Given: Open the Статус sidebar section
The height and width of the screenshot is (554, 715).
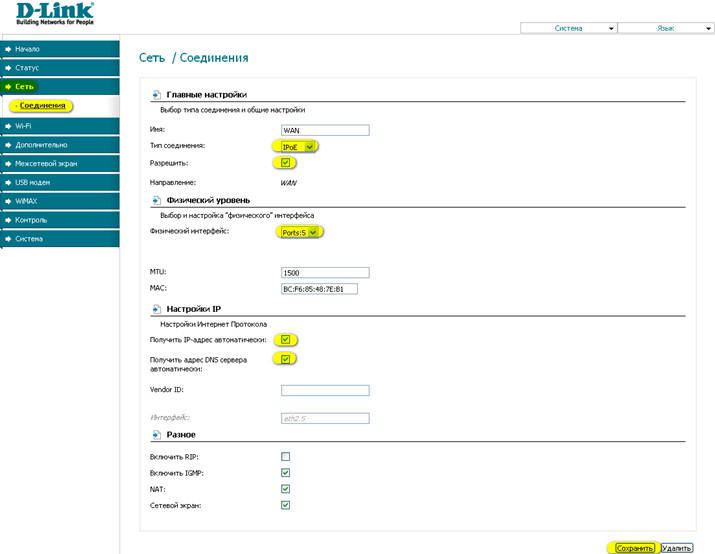Looking at the screenshot, I should coord(59,68).
